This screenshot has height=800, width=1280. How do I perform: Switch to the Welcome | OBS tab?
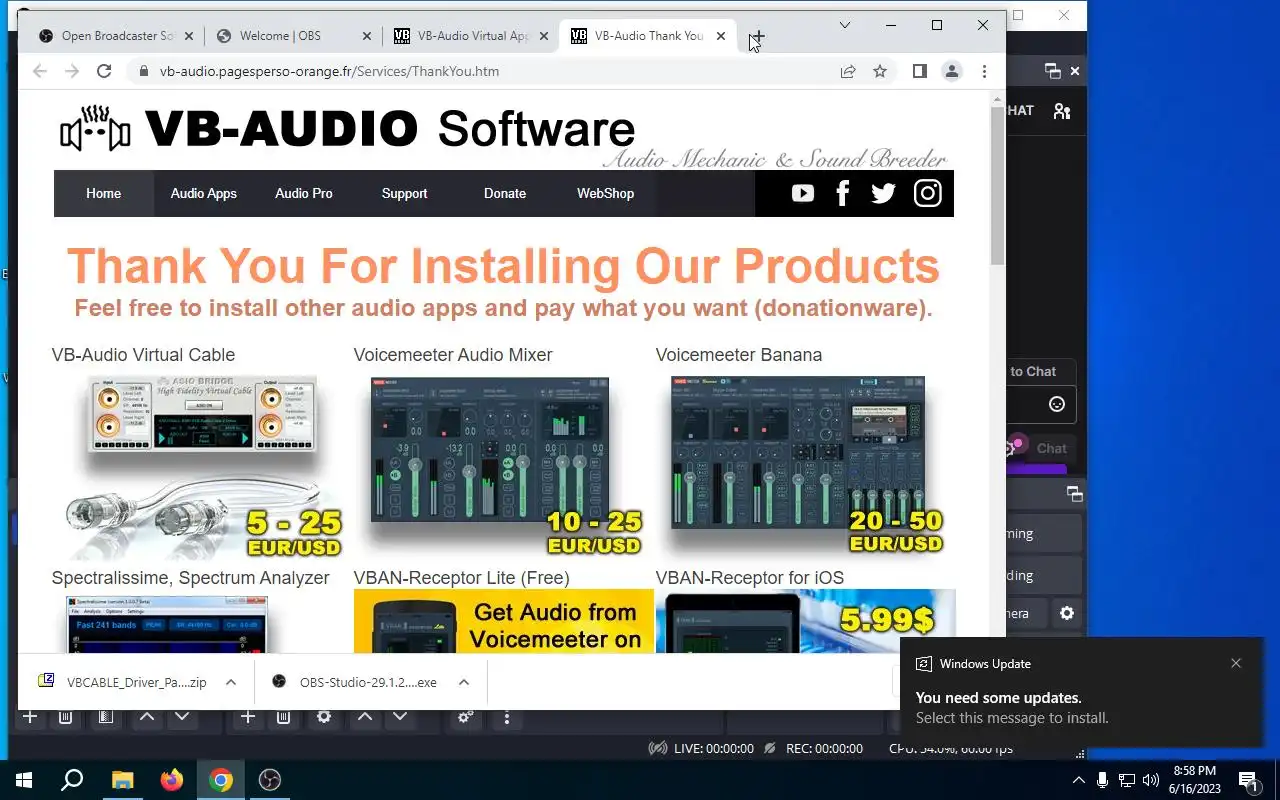[x=280, y=36]
